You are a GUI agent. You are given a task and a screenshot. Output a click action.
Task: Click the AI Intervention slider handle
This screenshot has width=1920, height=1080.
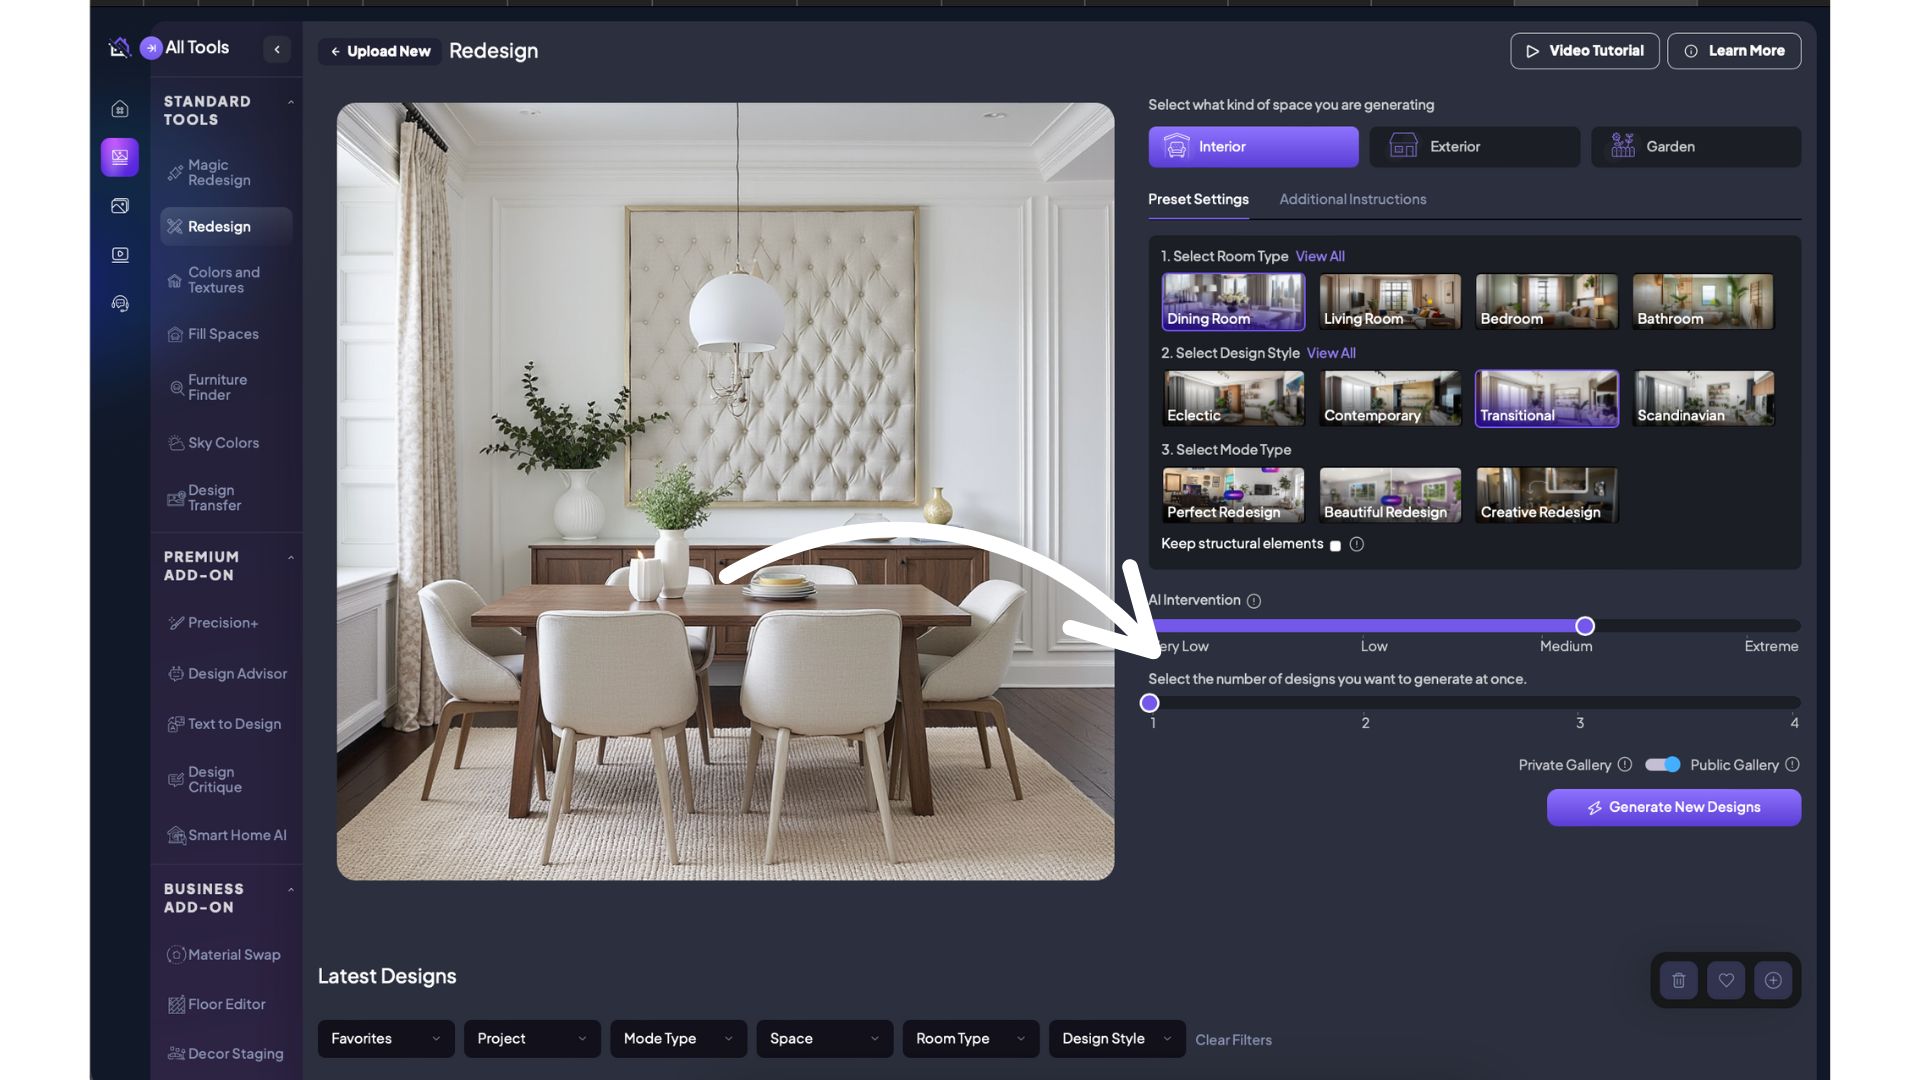pos(1585,626)
